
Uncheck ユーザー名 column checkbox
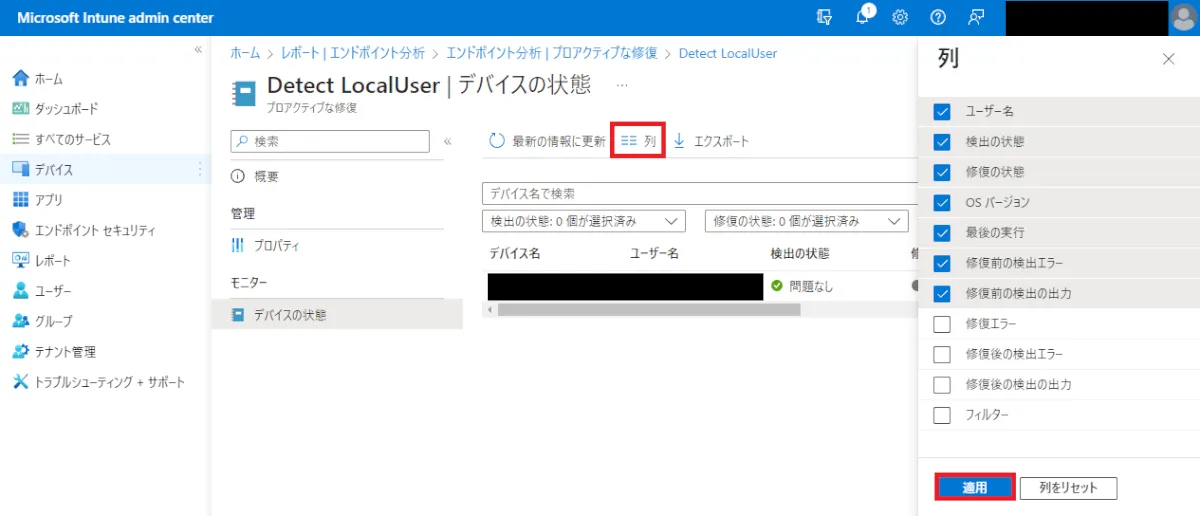941,111
